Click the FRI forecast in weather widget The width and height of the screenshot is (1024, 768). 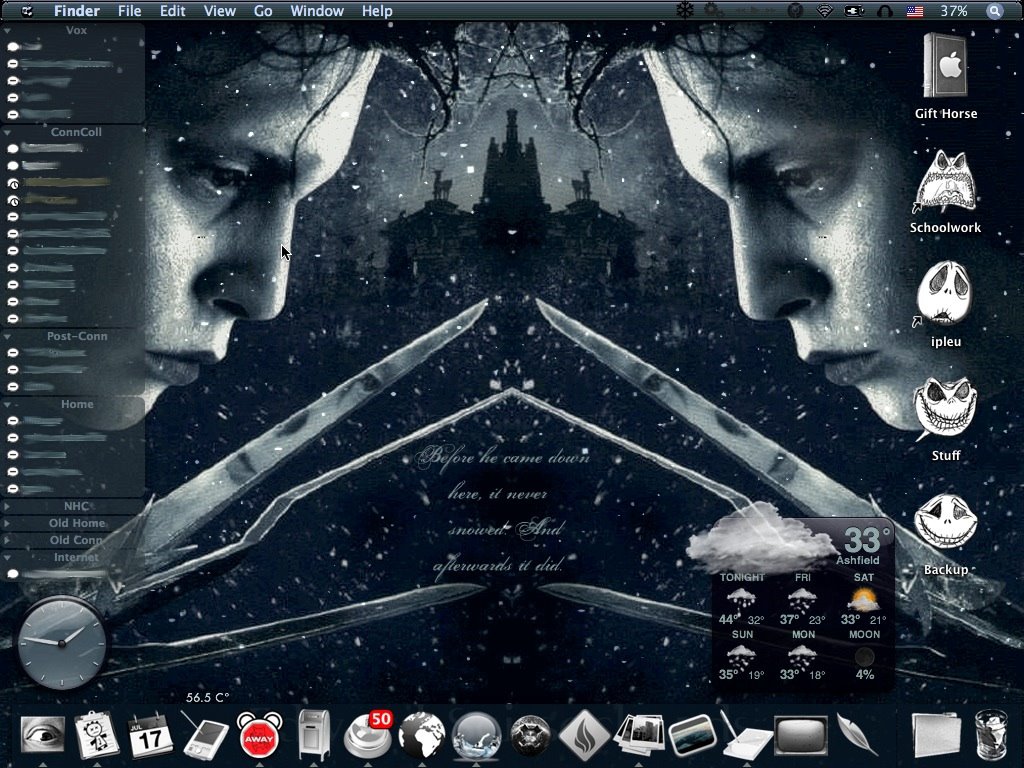pyautogui.click(x=803, y=601)
